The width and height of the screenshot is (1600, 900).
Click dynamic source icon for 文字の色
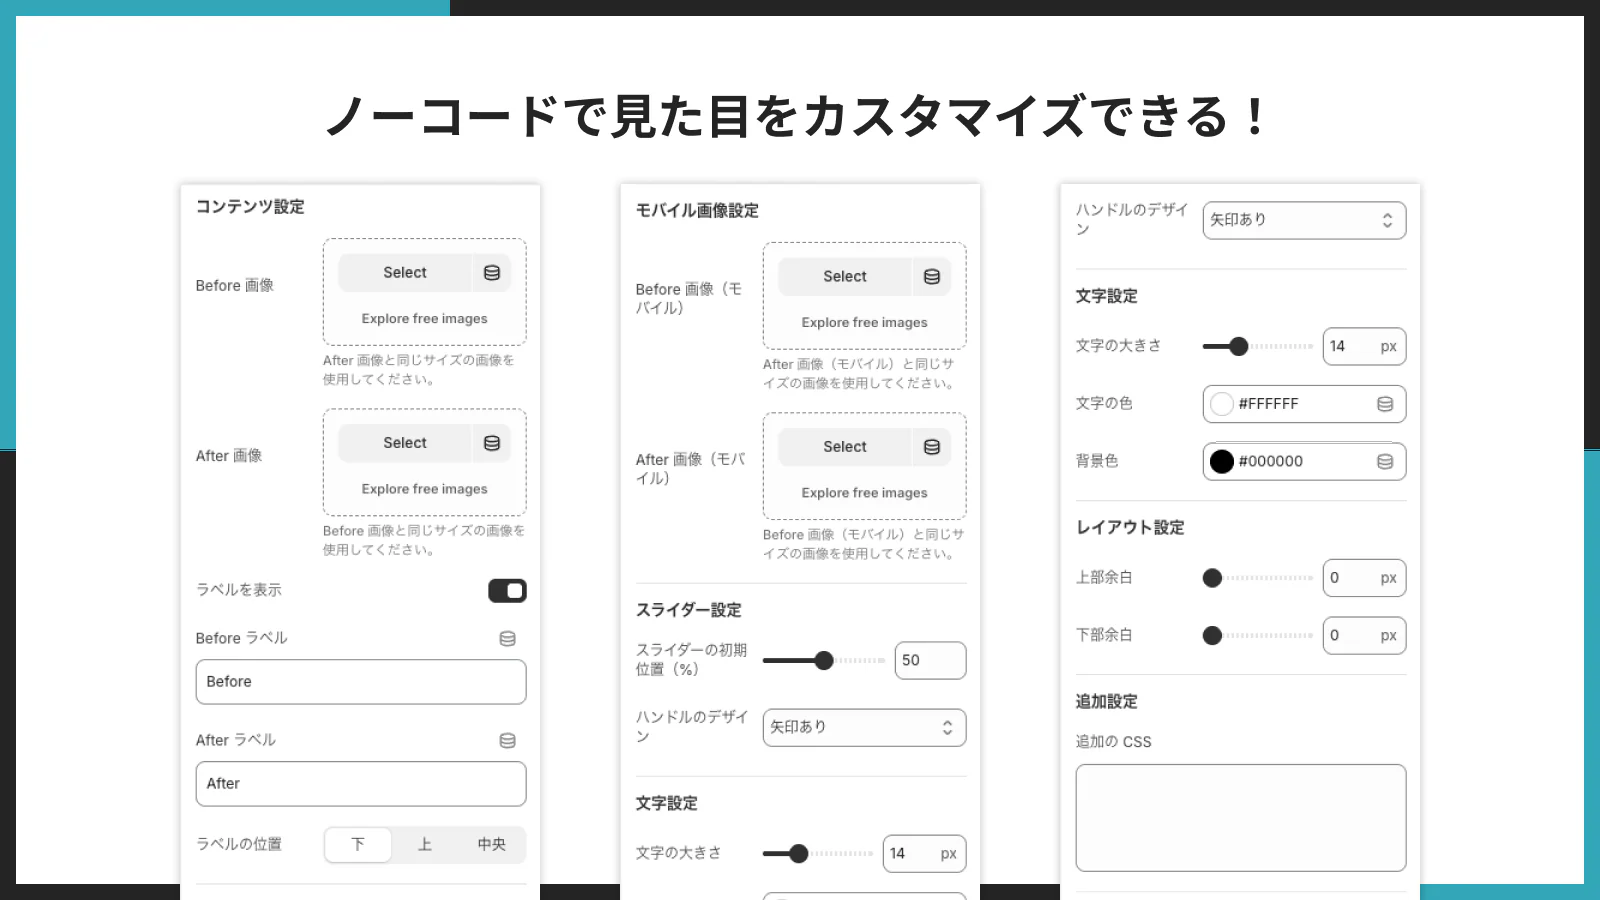point(1383,404)
